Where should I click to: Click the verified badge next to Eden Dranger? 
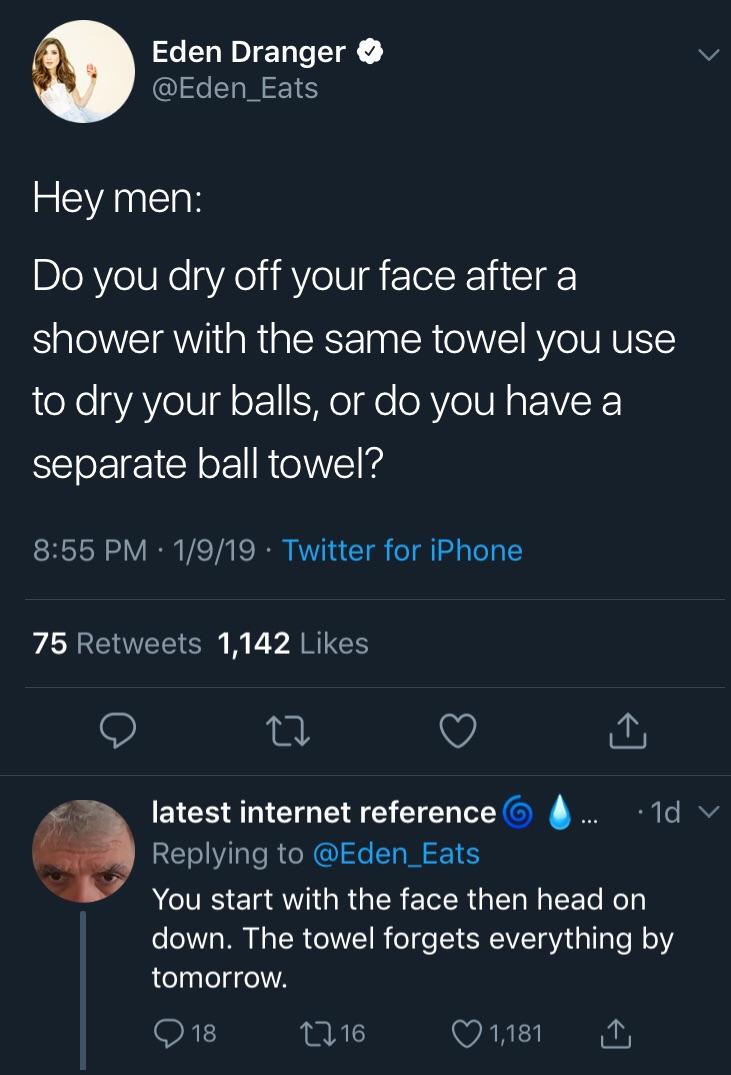(370, 51)
